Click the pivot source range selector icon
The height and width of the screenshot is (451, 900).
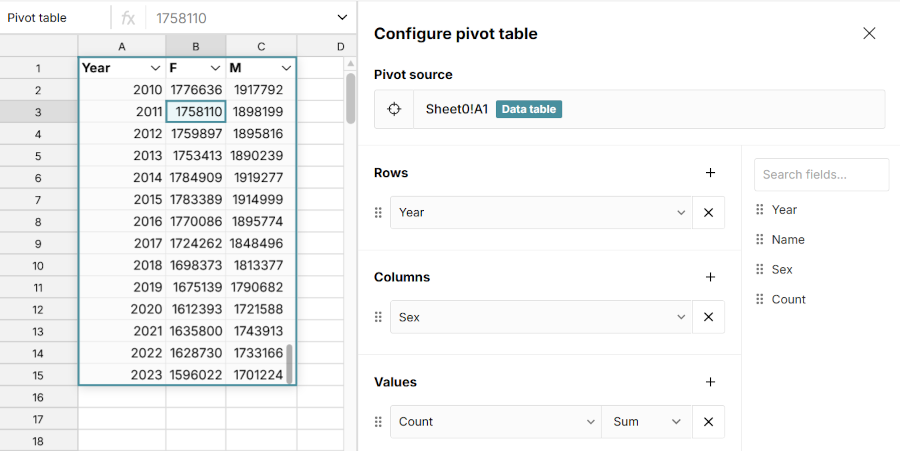[394, 109]
